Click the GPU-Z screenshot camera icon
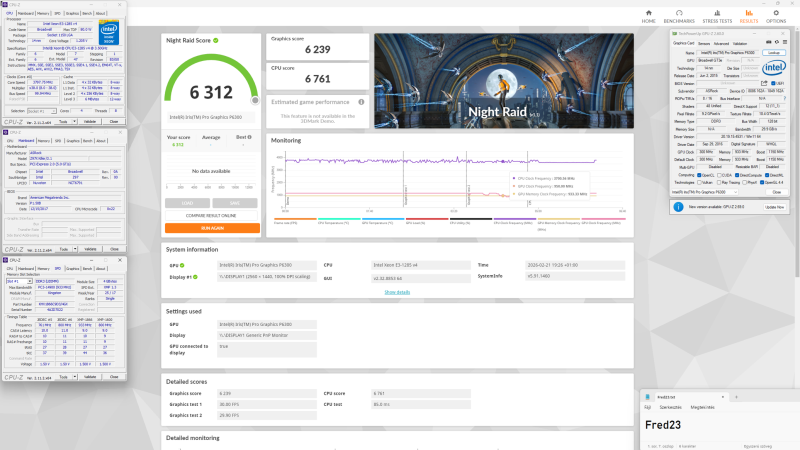 768,42
